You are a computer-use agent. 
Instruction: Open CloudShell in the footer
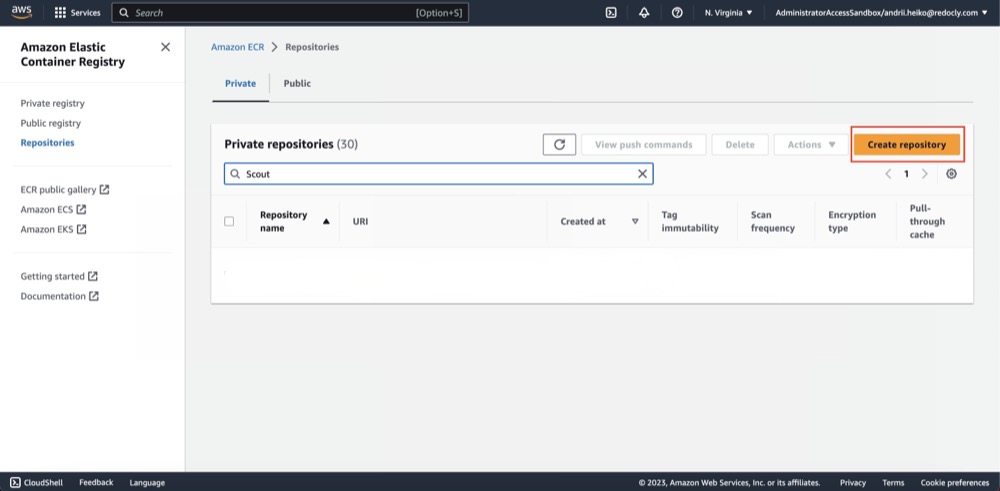tap(36, 483)
